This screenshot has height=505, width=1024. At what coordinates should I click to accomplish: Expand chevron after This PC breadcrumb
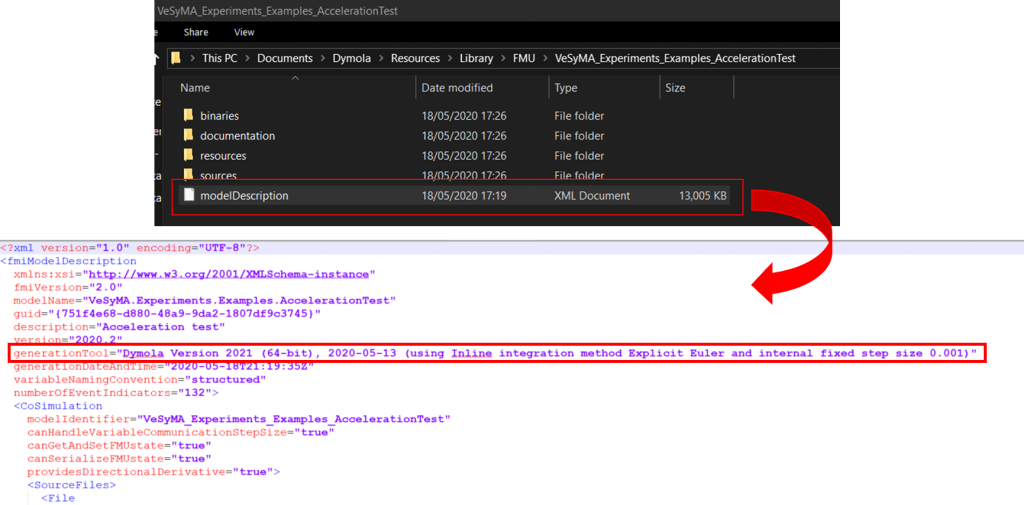click(247, 58)
